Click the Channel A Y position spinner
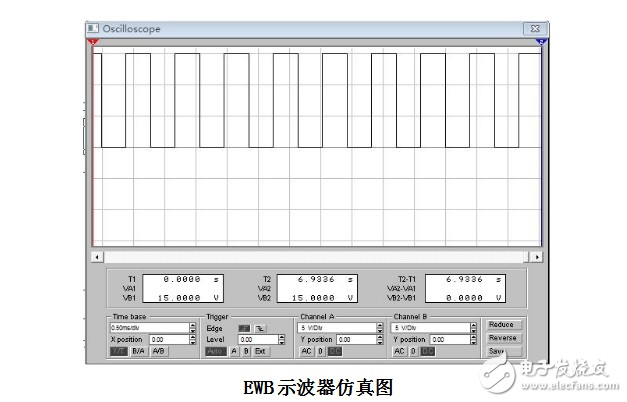627x402 pixels. [380, 340]
